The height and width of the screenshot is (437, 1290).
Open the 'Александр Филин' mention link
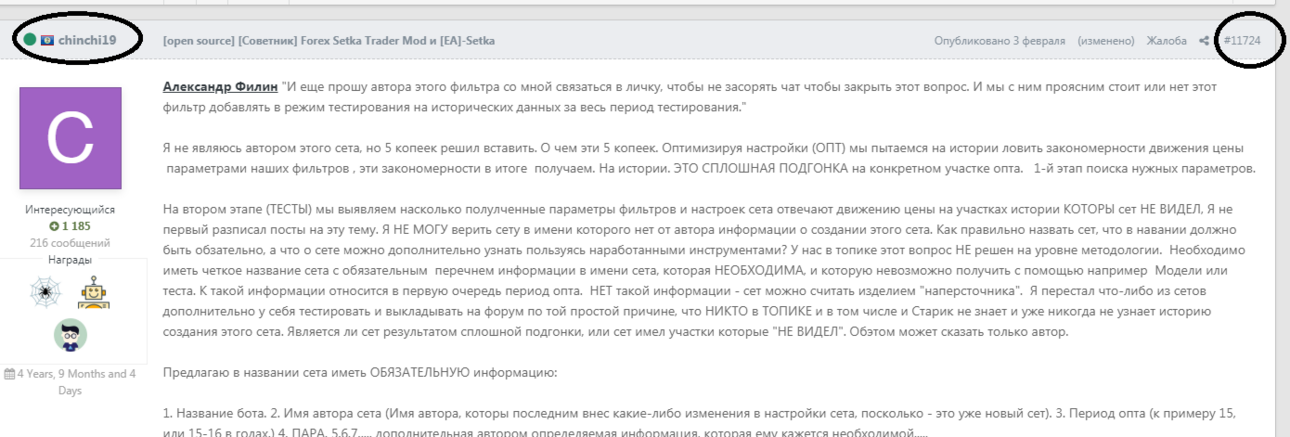[219, 87]
